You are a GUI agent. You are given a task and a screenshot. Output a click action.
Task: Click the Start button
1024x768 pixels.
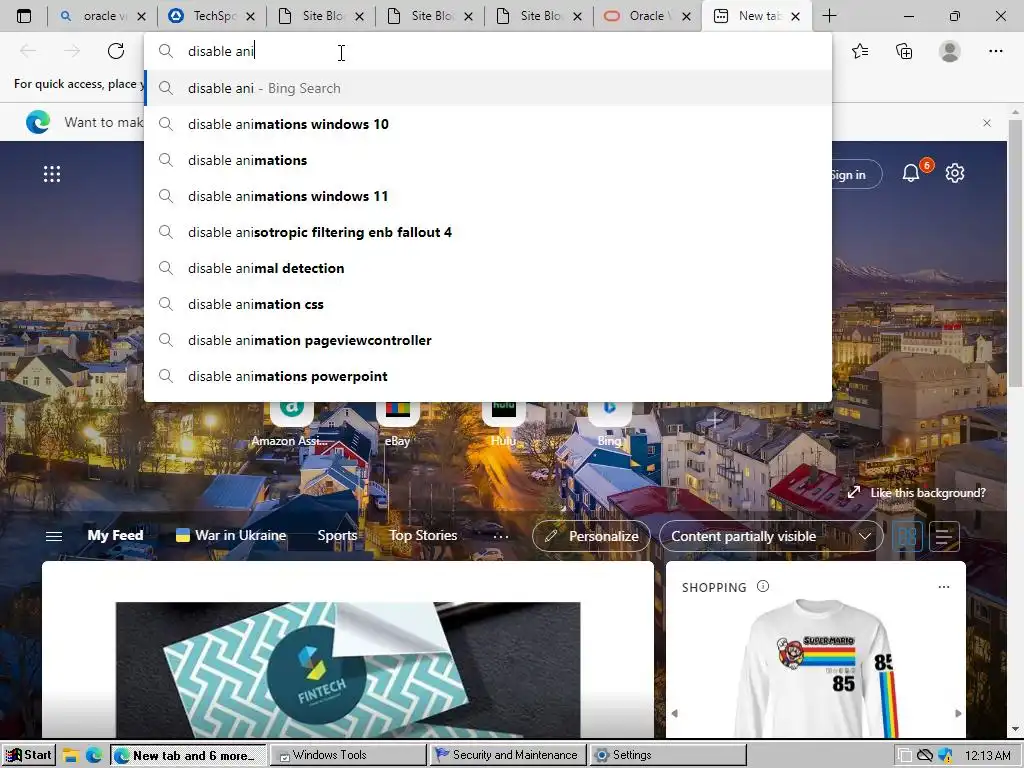click(x=28, y=756)
